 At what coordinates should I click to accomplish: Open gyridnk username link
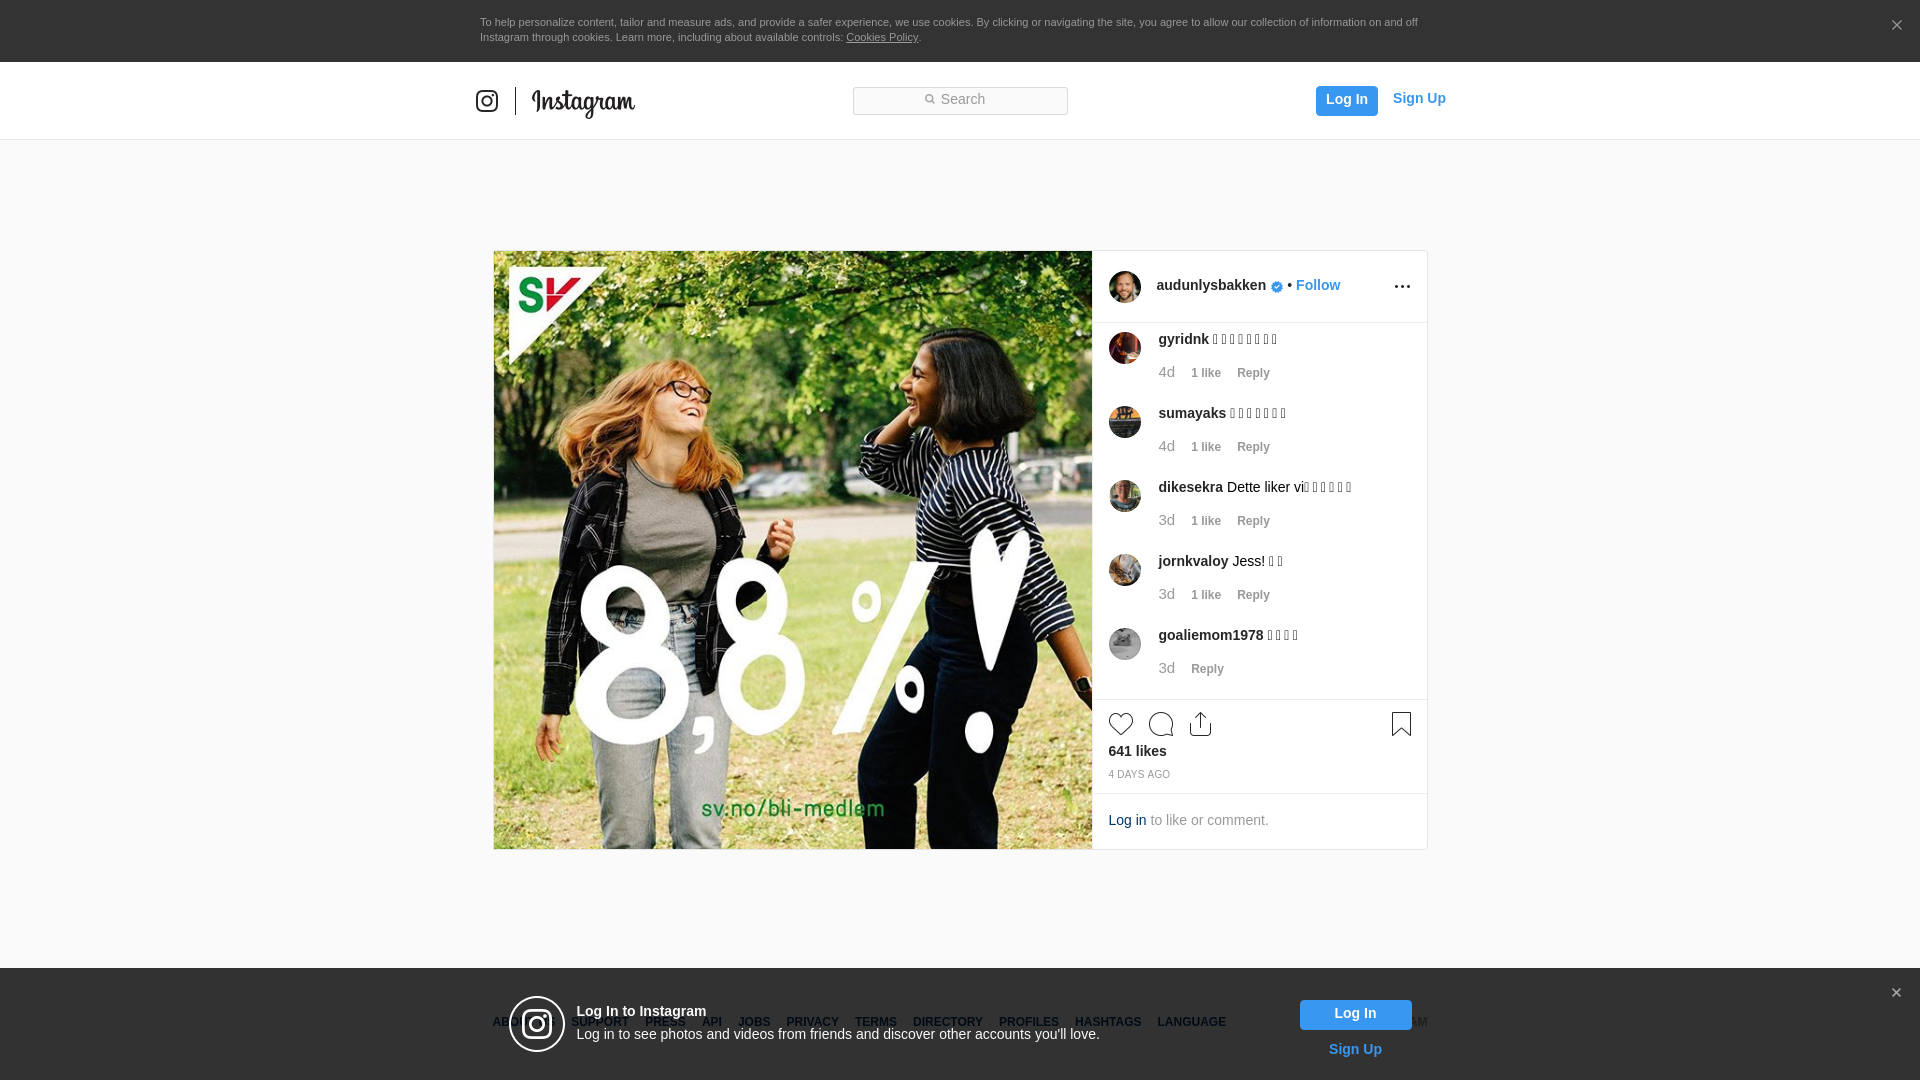point(1184,339)
